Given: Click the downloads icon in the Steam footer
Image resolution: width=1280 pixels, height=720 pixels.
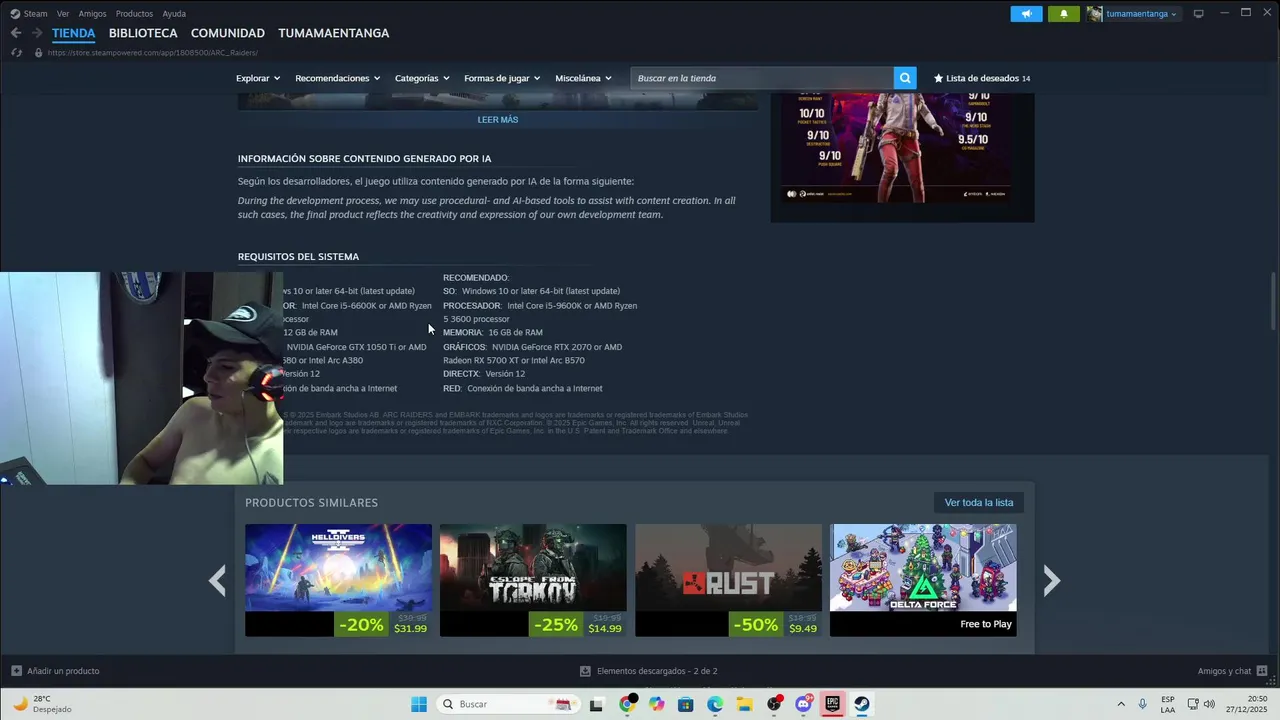Looking at the screenshot, I should click(x=585, y=671).
